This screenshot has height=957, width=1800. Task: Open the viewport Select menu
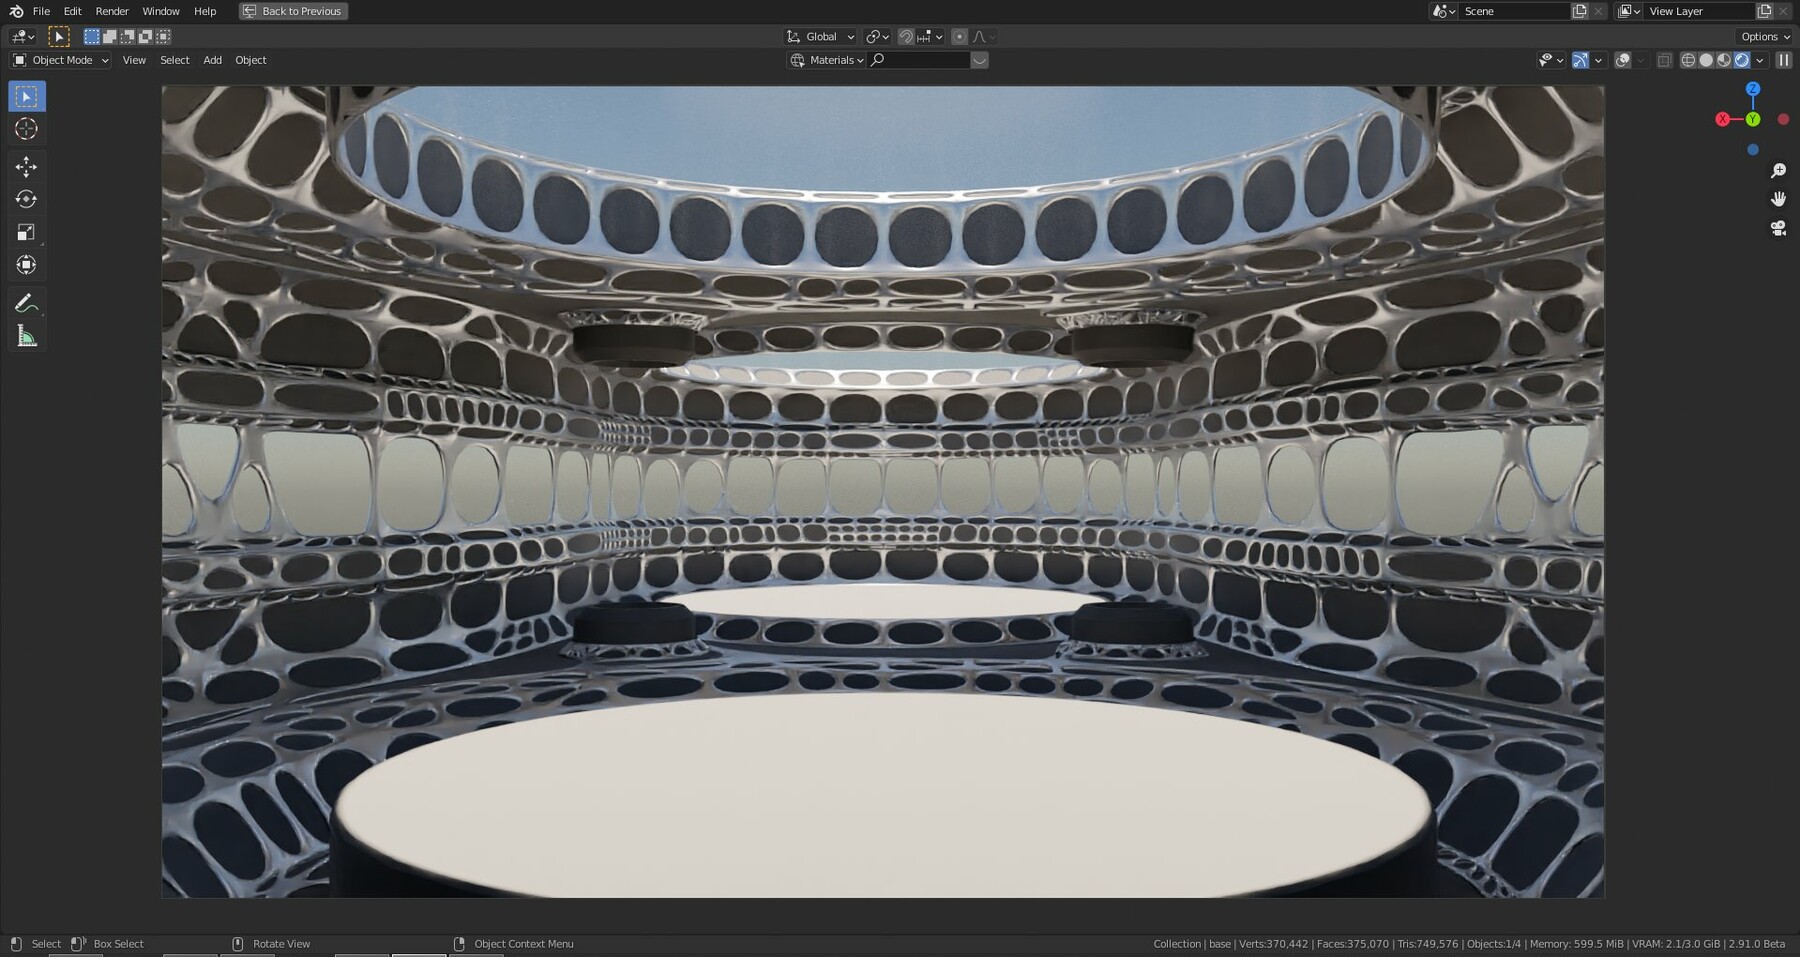click(x=175, y=60)
